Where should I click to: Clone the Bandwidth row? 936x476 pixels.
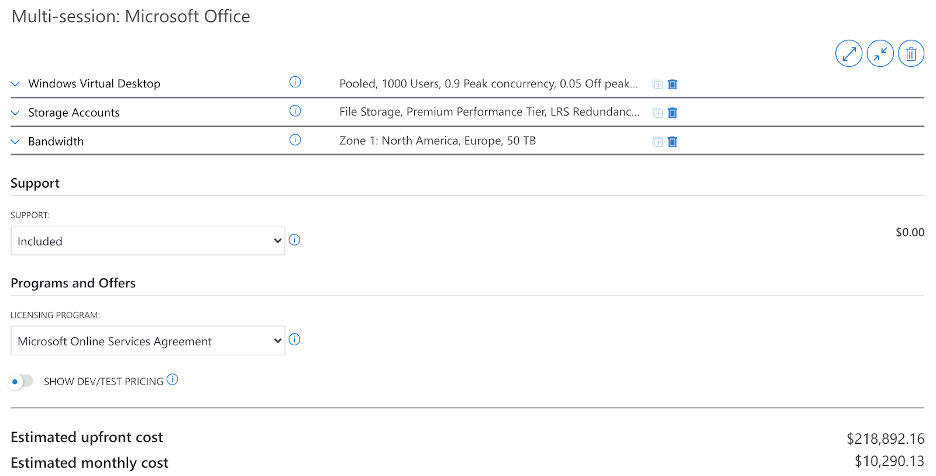(x=657, y=142)
